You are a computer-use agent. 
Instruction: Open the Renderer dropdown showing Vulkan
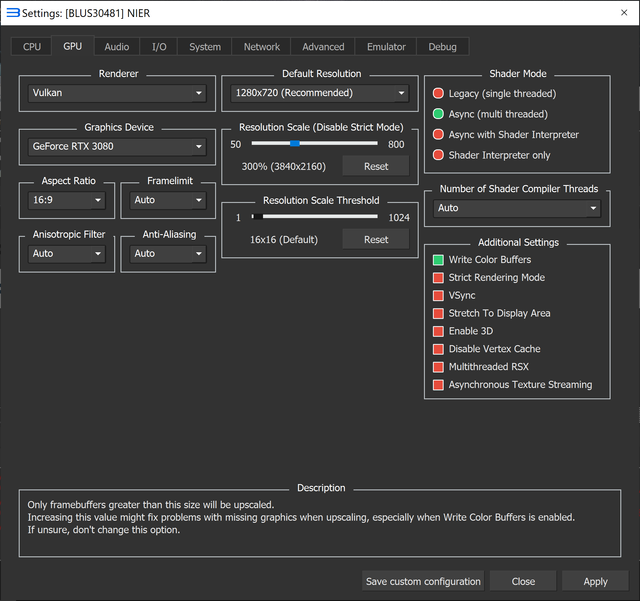117,93
